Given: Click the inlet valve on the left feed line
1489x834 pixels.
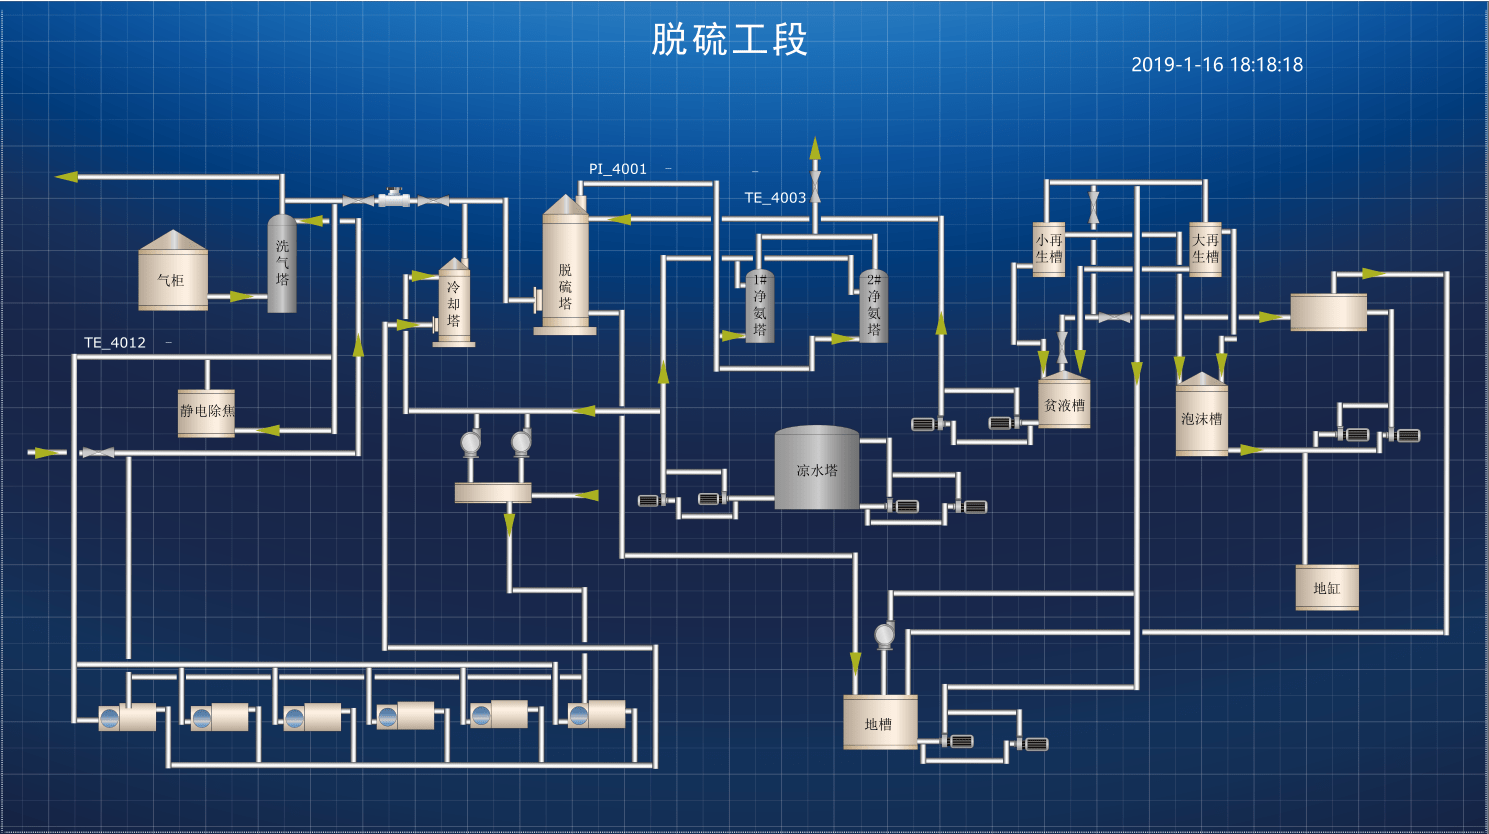Looking at the screenshot, I should pyautogui.click(x=97, y=453).
